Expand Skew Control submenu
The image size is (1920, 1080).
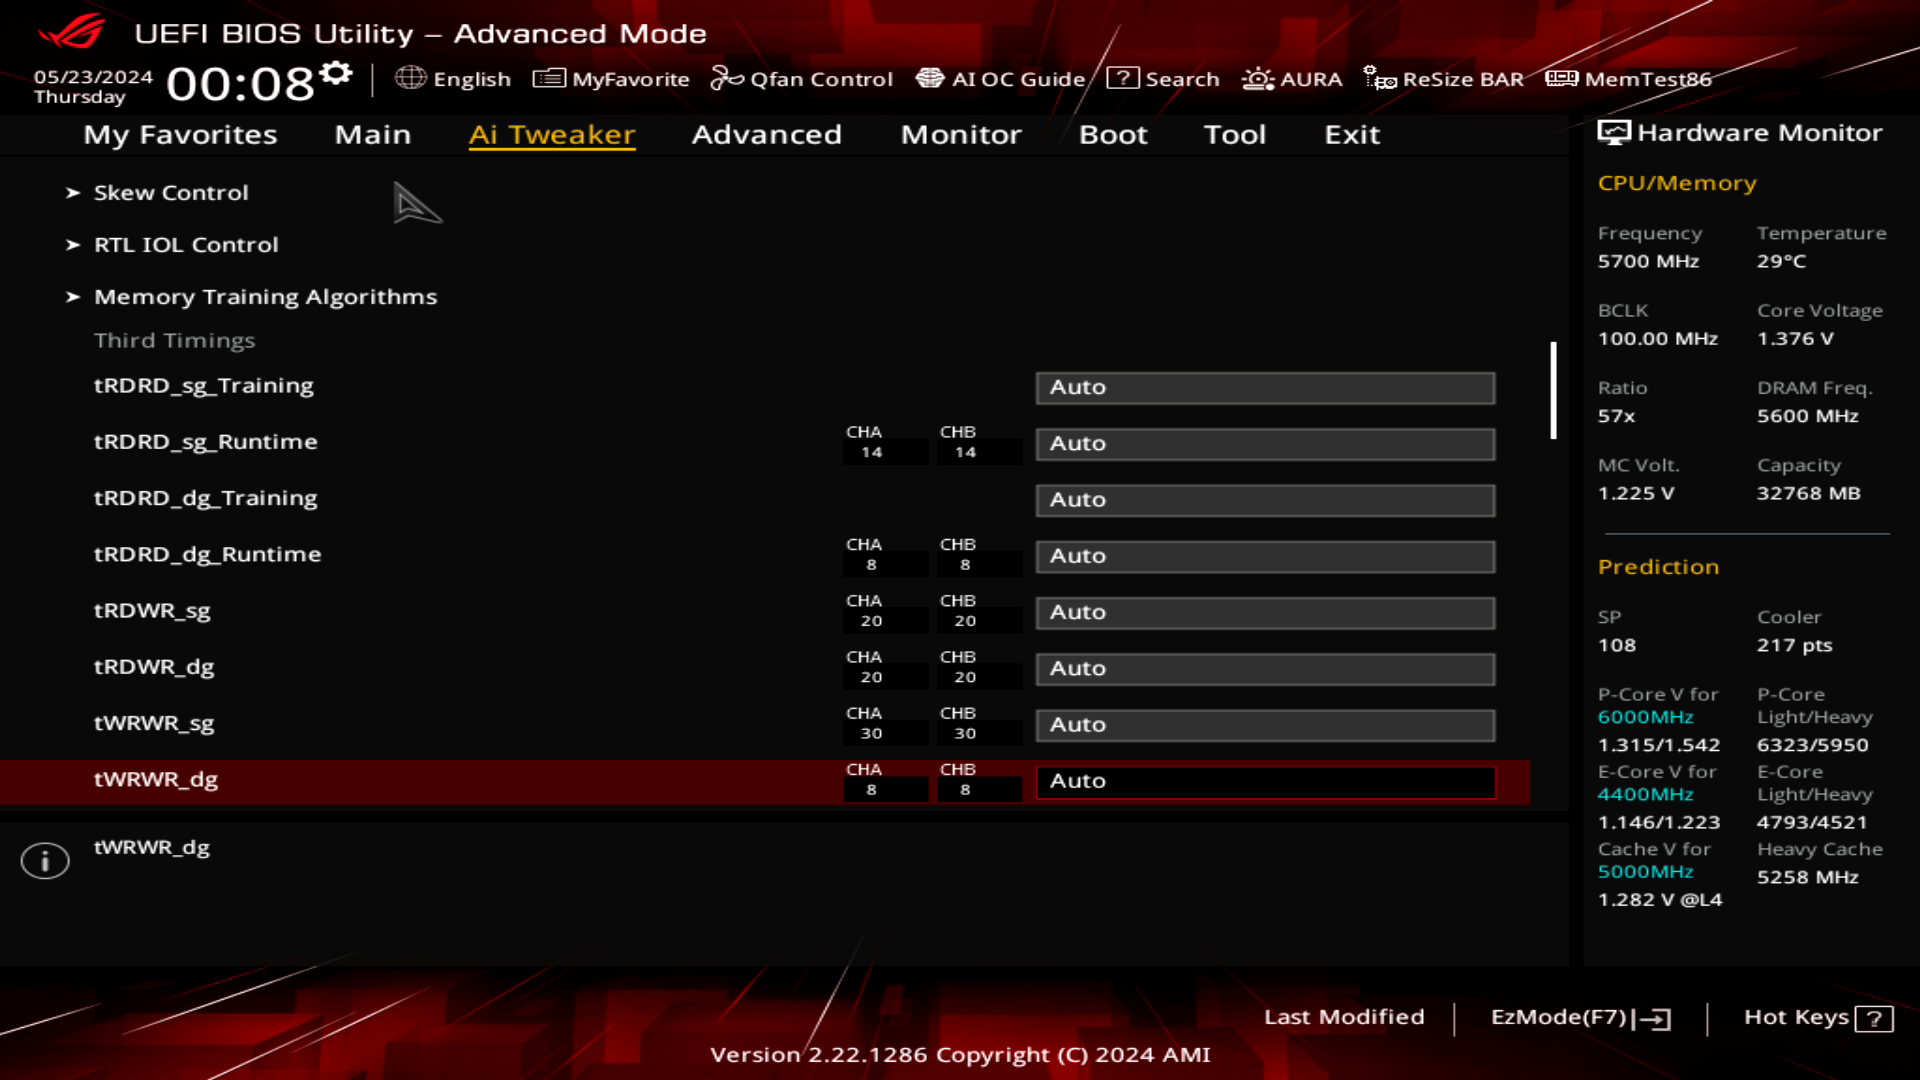tap(170, 193)
